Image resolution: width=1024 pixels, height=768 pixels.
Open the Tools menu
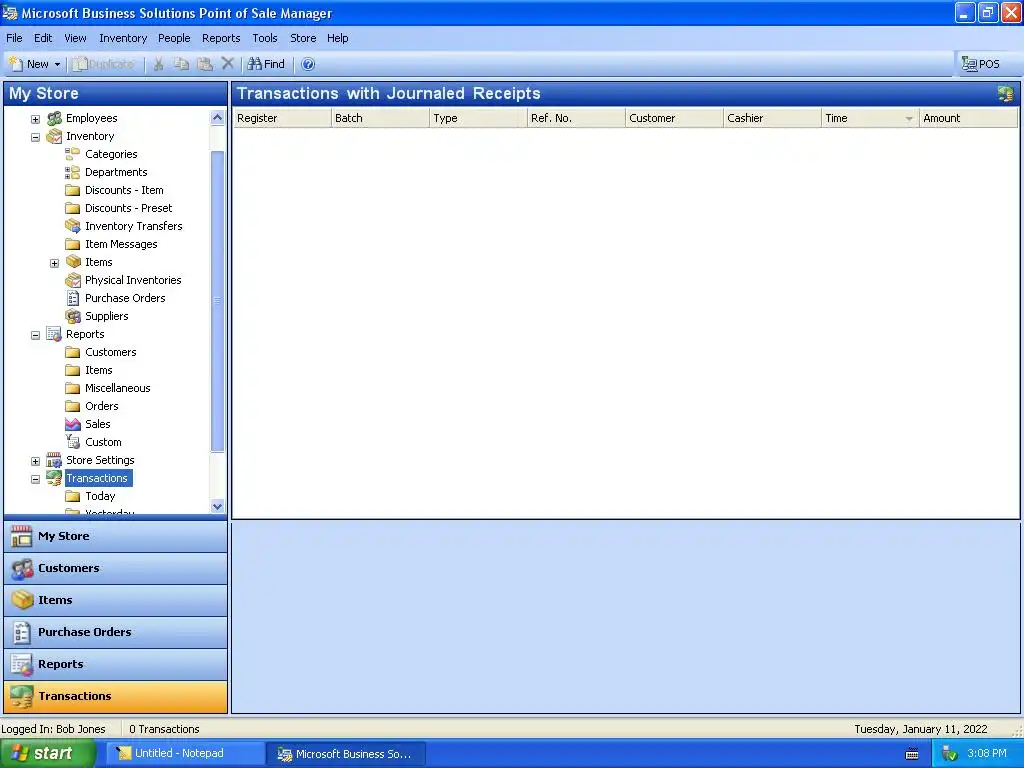pyautogui.click(x=264, y=38)
